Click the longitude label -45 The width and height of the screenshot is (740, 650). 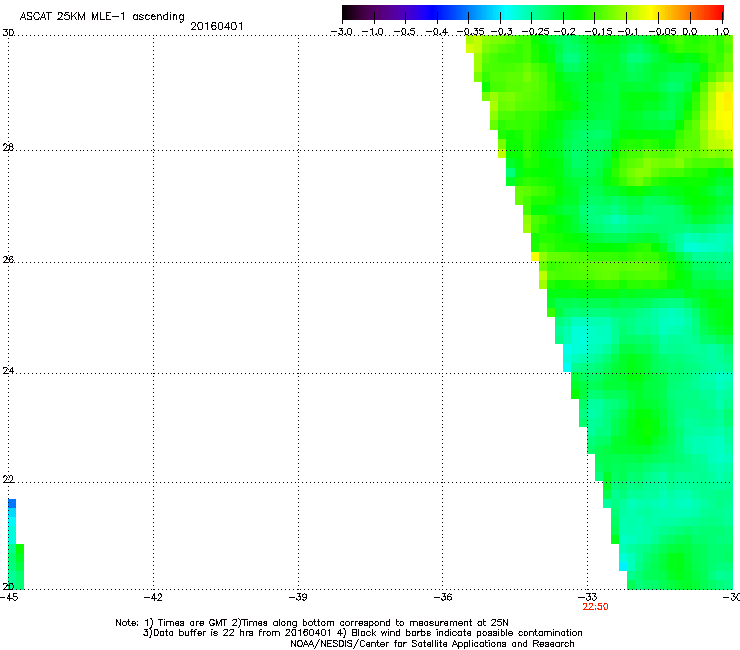[9, 598]
